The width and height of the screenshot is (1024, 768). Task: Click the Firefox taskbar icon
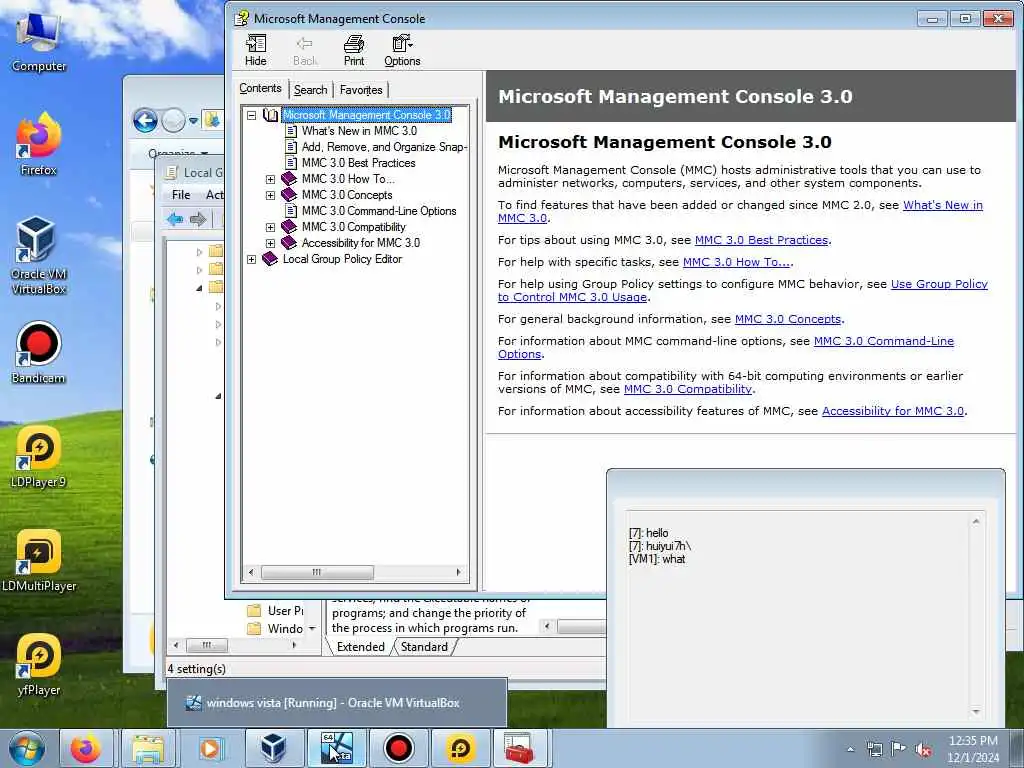[86, 748]
